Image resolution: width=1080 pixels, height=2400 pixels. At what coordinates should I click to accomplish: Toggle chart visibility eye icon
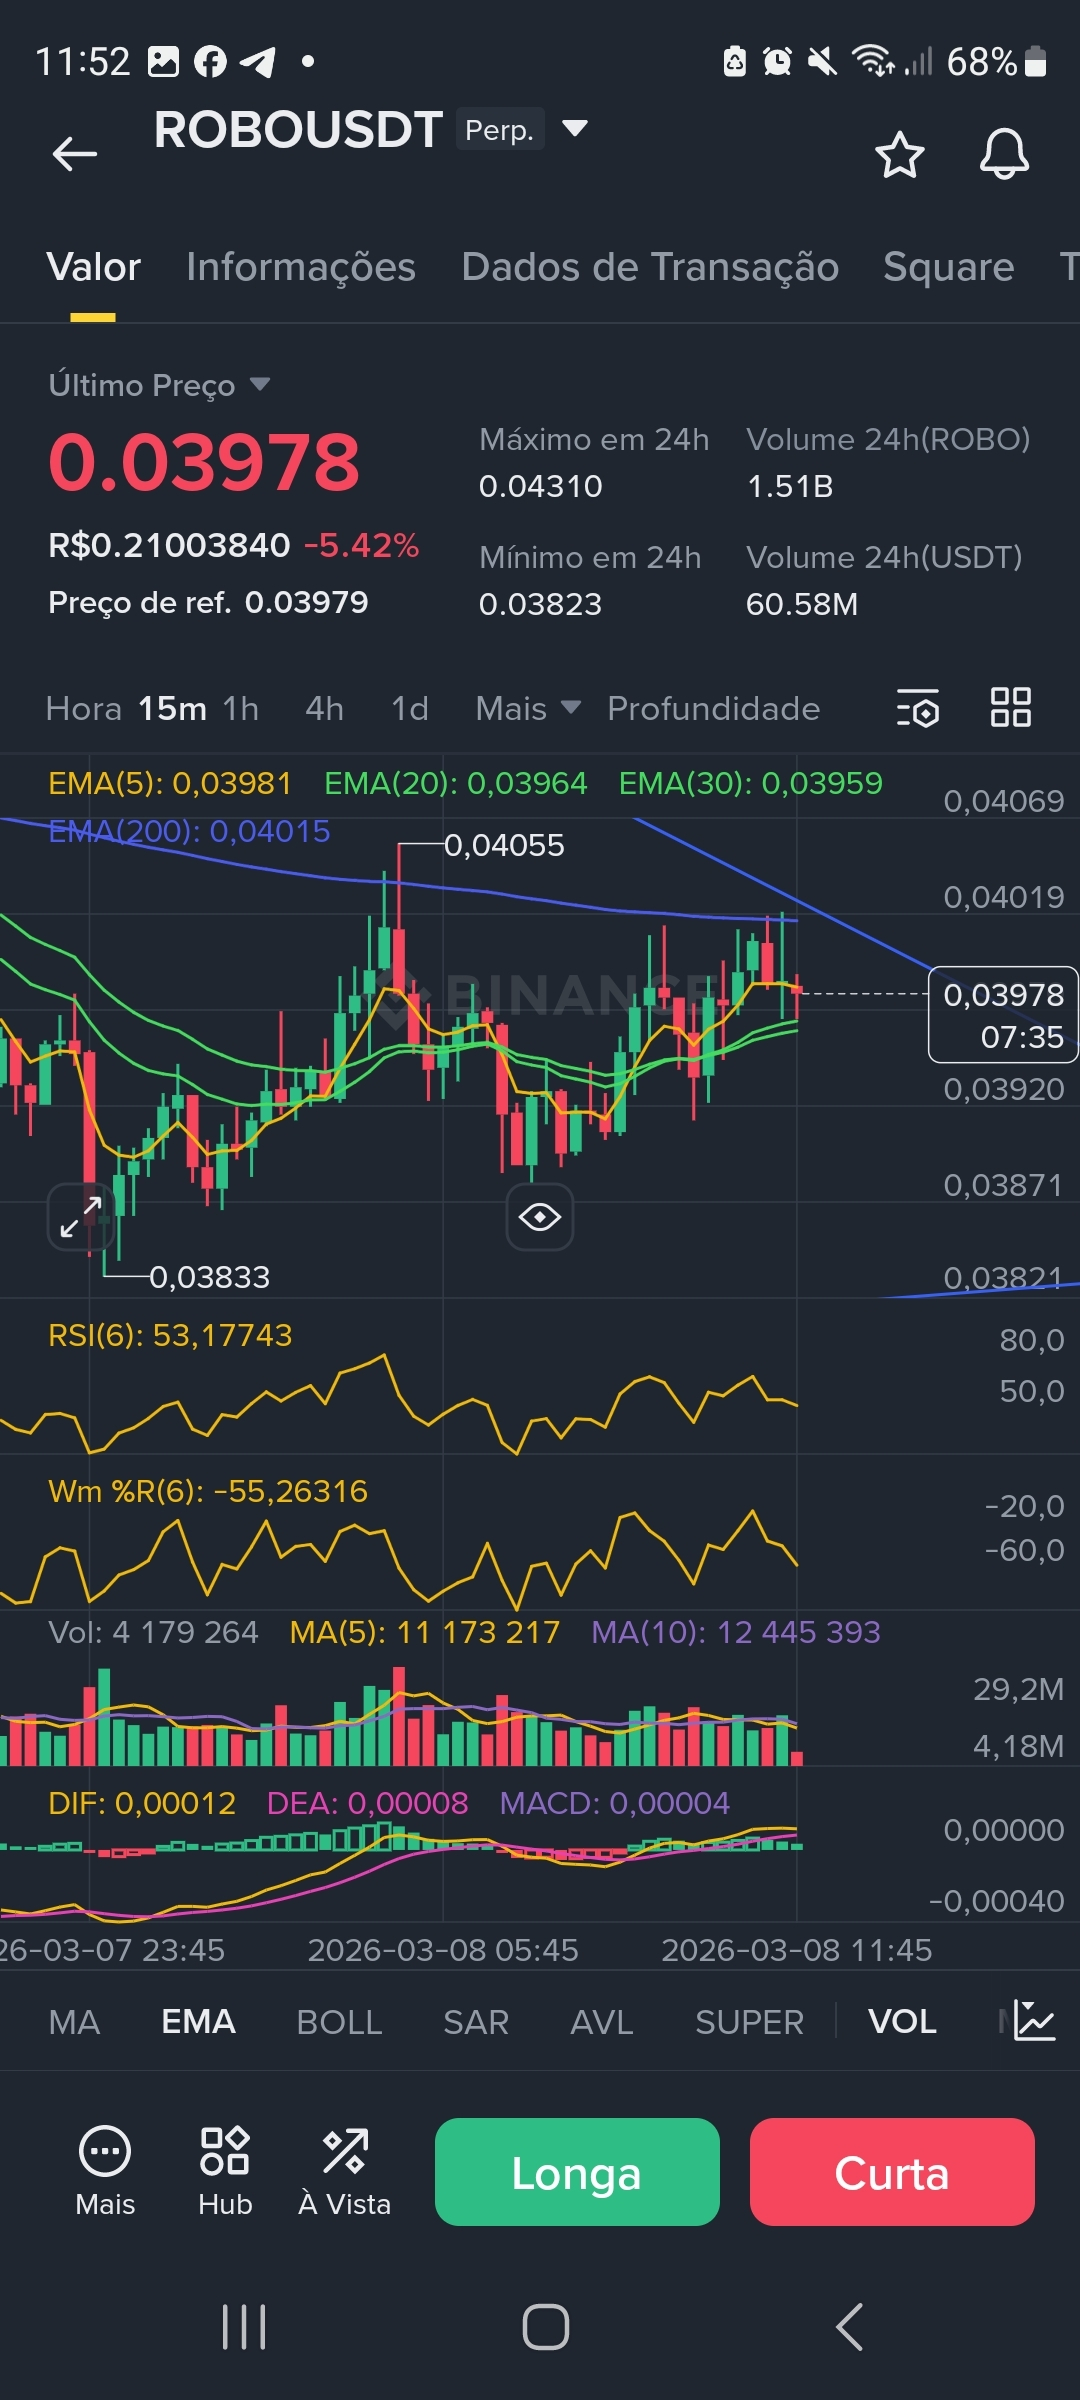(540, 1217)
